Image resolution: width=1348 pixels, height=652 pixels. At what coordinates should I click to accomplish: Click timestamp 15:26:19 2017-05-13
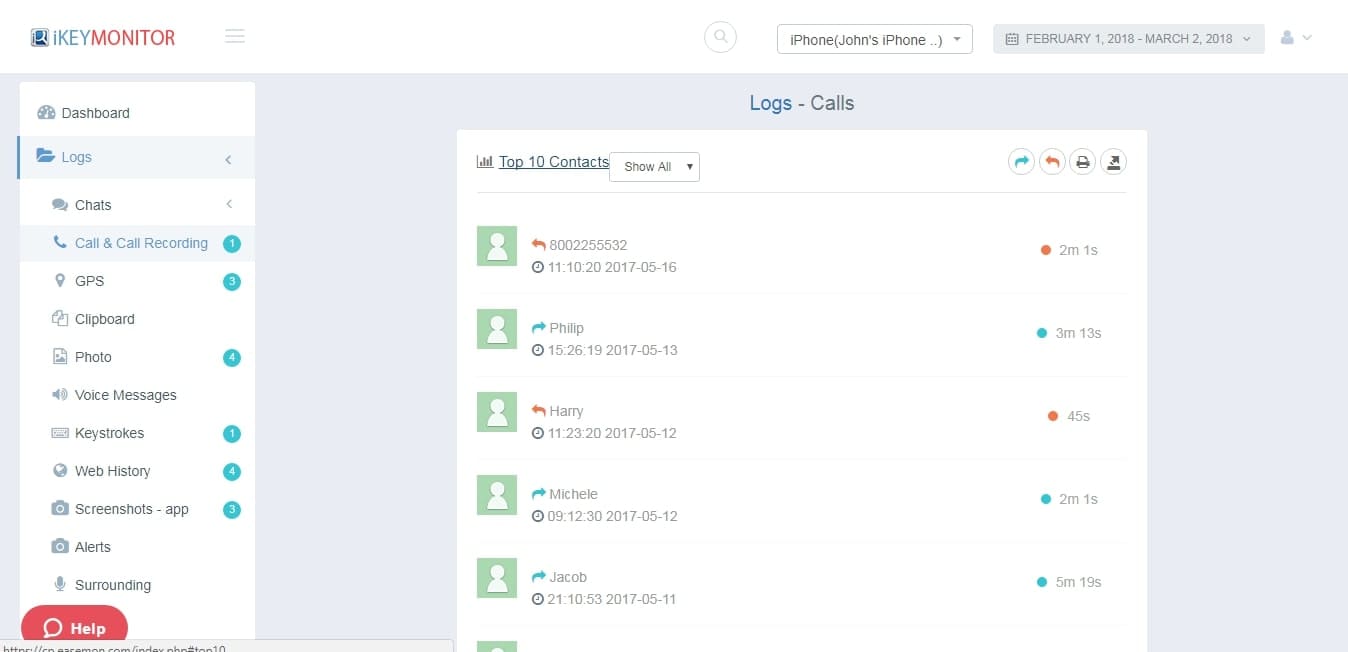tap(611, 350)
